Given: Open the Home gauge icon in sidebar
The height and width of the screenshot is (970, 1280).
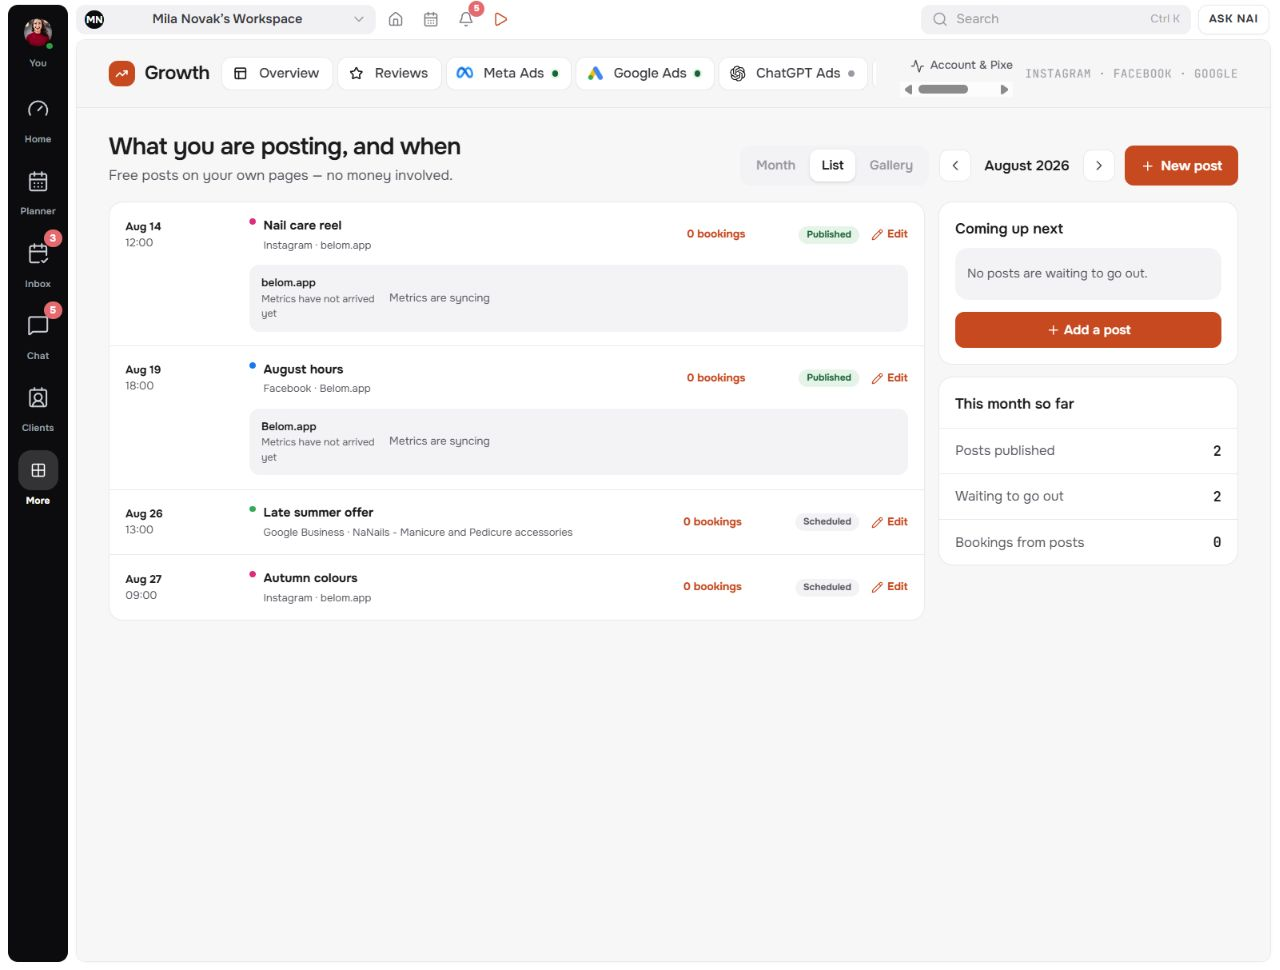Looking at the screenshot, I should tap(38, 109).
